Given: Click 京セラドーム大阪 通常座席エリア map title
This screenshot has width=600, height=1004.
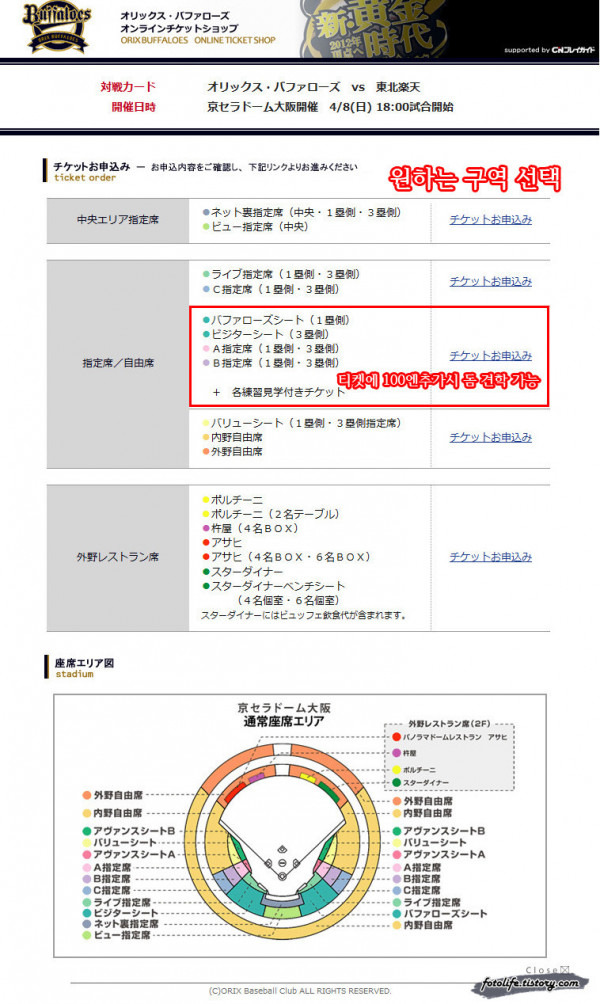Looking at the screenshot, I should 284,715.
